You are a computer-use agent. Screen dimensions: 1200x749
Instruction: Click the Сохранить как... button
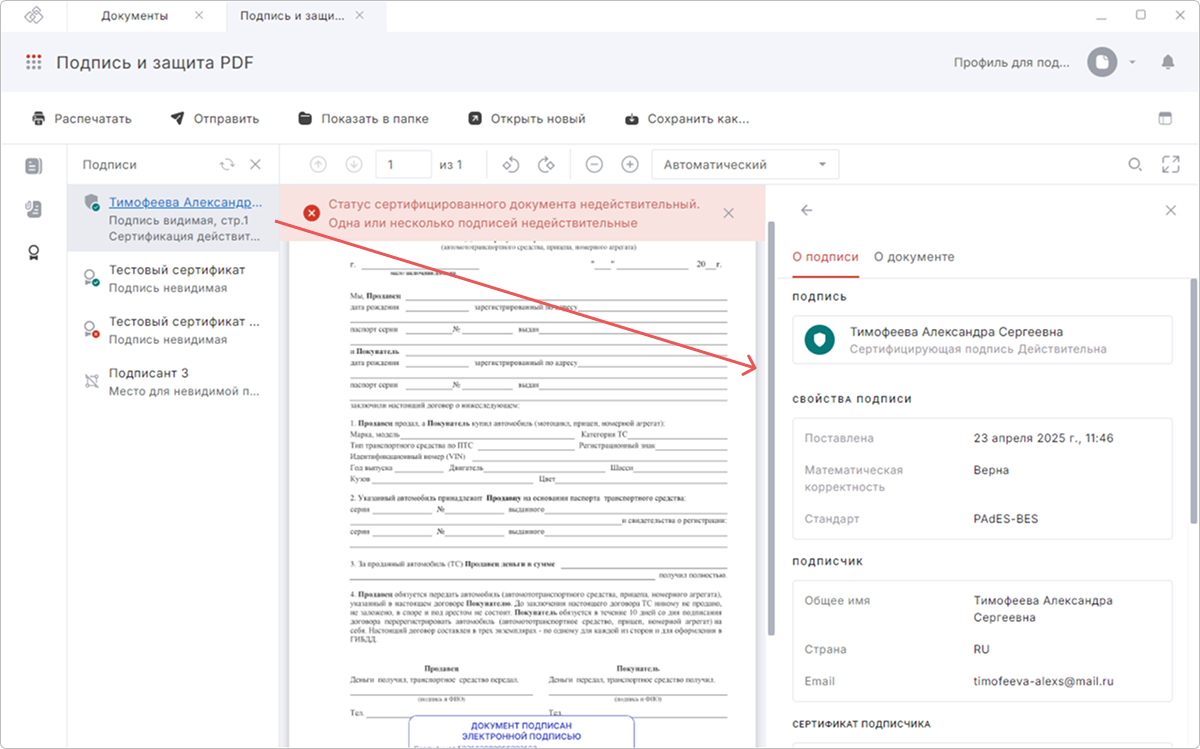686,118
